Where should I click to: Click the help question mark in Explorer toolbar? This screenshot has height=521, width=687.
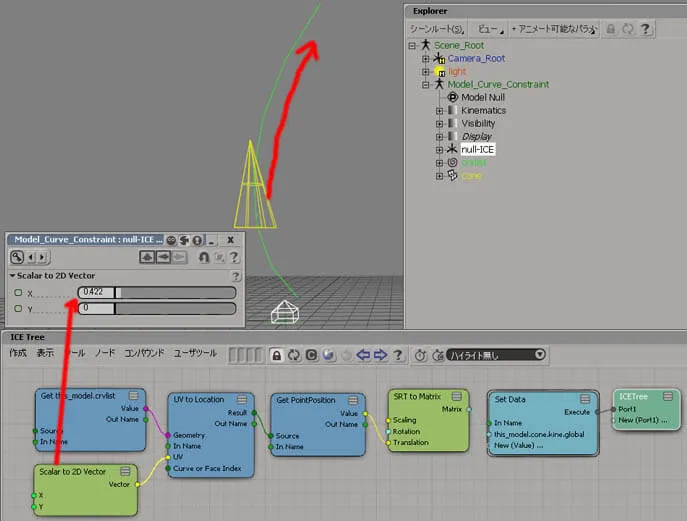(645, 29)
